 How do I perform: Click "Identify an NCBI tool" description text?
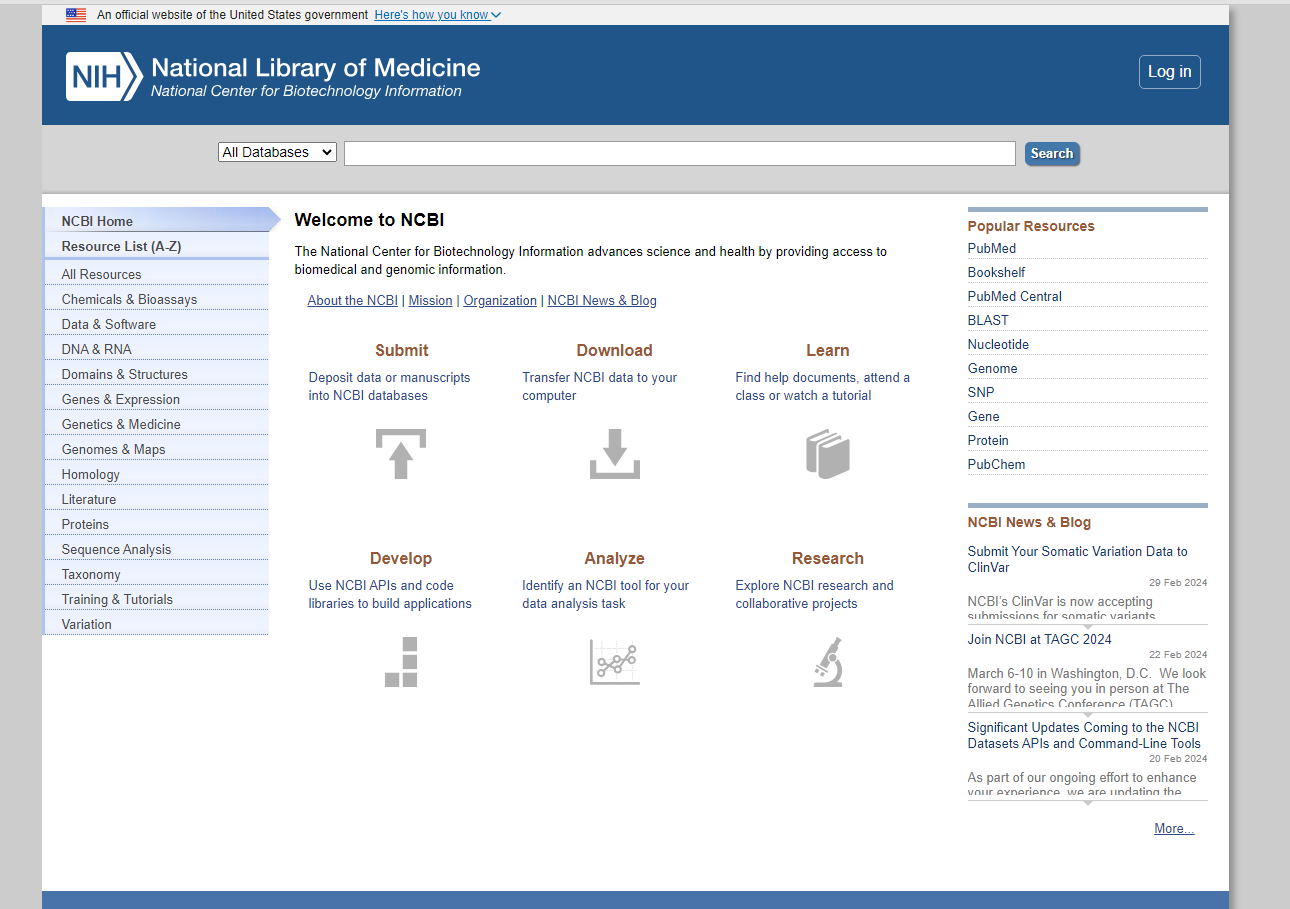click(x=606, y=594)
